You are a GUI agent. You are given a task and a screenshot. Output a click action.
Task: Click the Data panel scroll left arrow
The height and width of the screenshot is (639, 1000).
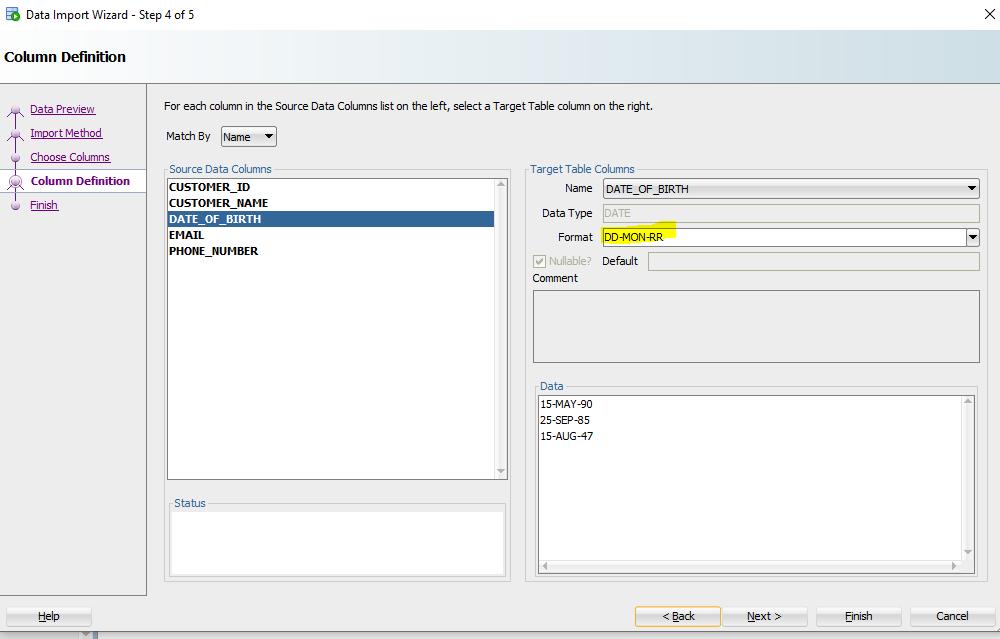pos(545,566)
